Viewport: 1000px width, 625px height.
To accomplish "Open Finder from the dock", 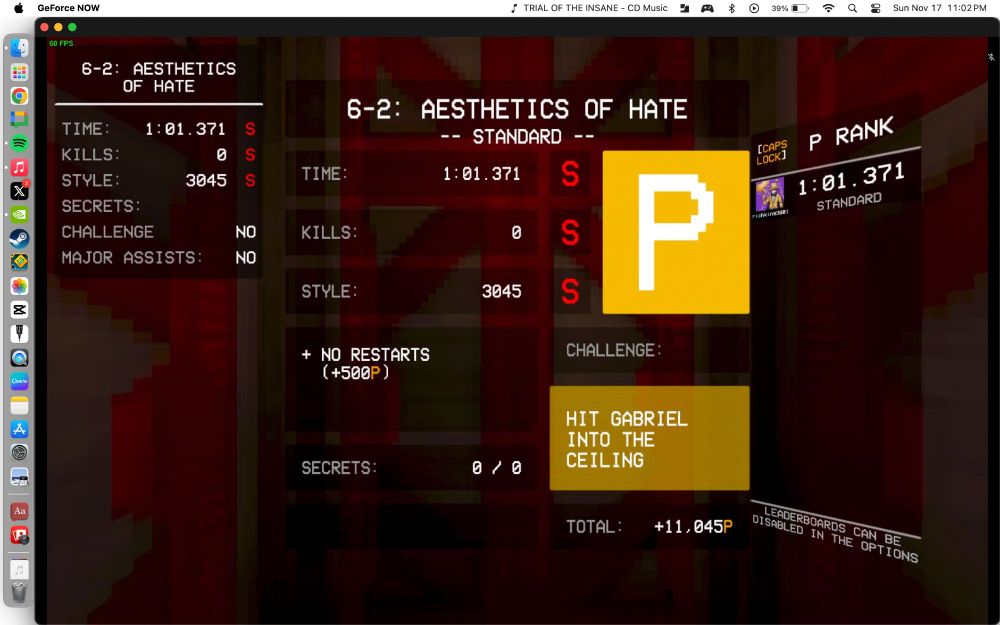I will [19, 48].
